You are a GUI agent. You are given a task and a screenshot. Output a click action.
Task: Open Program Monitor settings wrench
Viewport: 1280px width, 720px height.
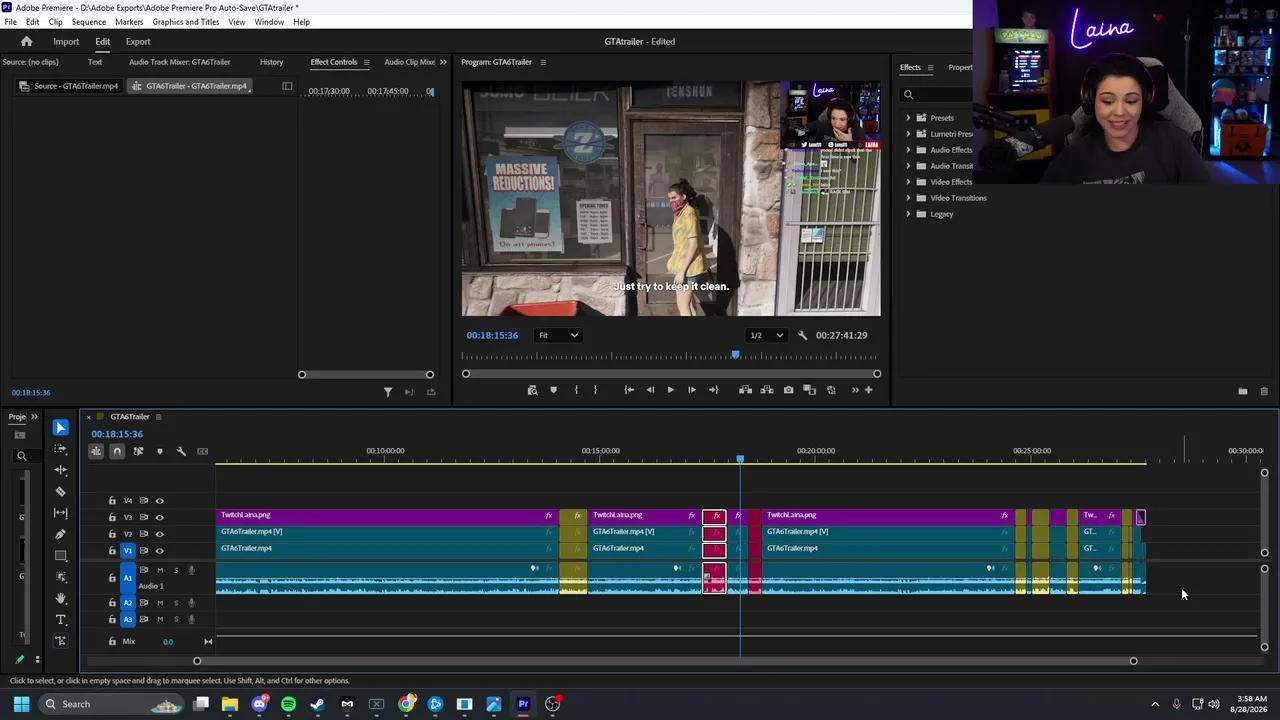pyautogui.click(x=802, y=335)
